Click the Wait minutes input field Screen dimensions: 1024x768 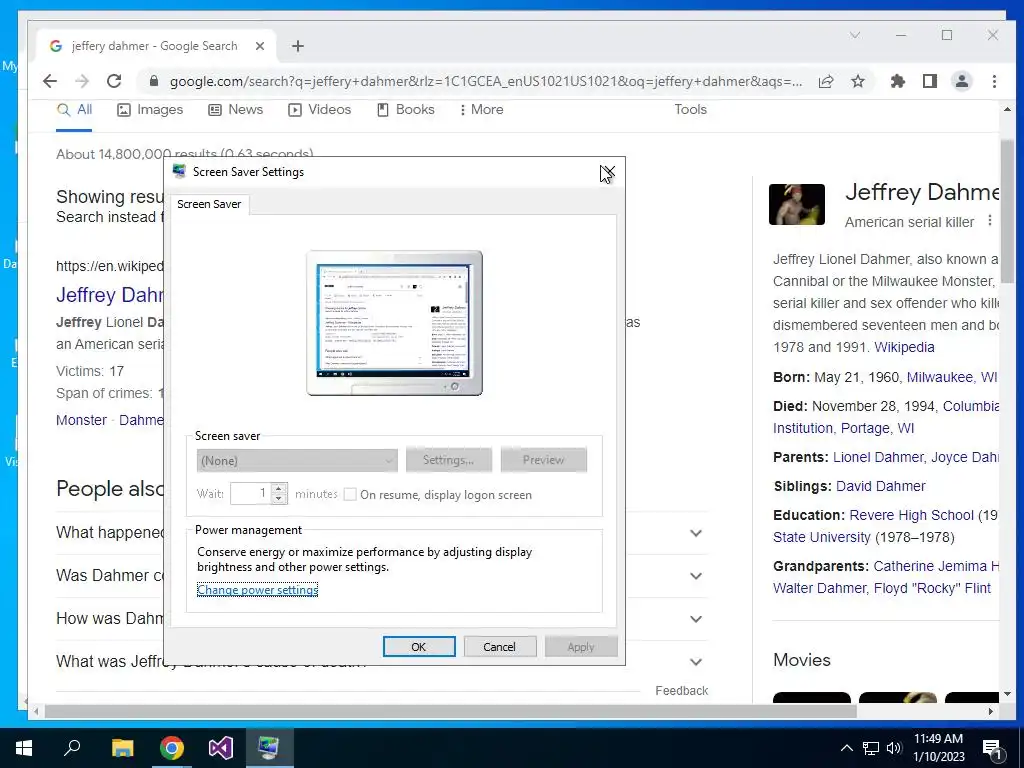(250, 494)
